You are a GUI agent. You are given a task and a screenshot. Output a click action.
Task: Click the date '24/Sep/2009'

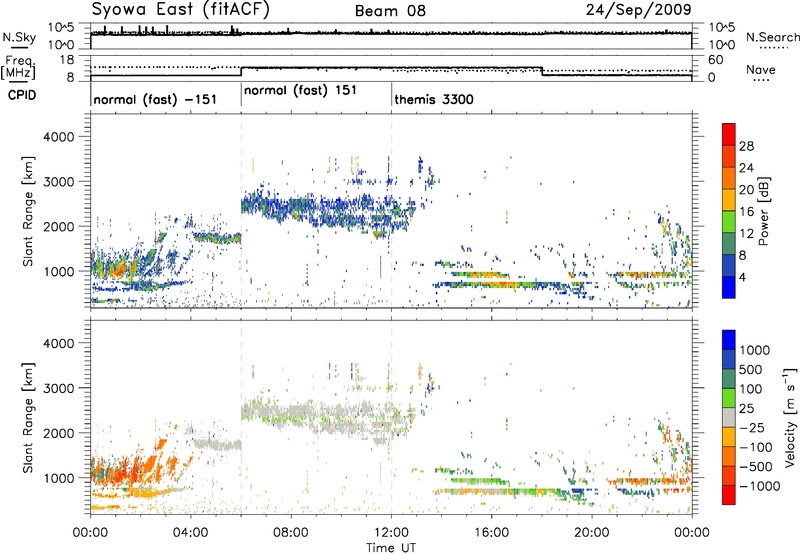click(638, 10)
